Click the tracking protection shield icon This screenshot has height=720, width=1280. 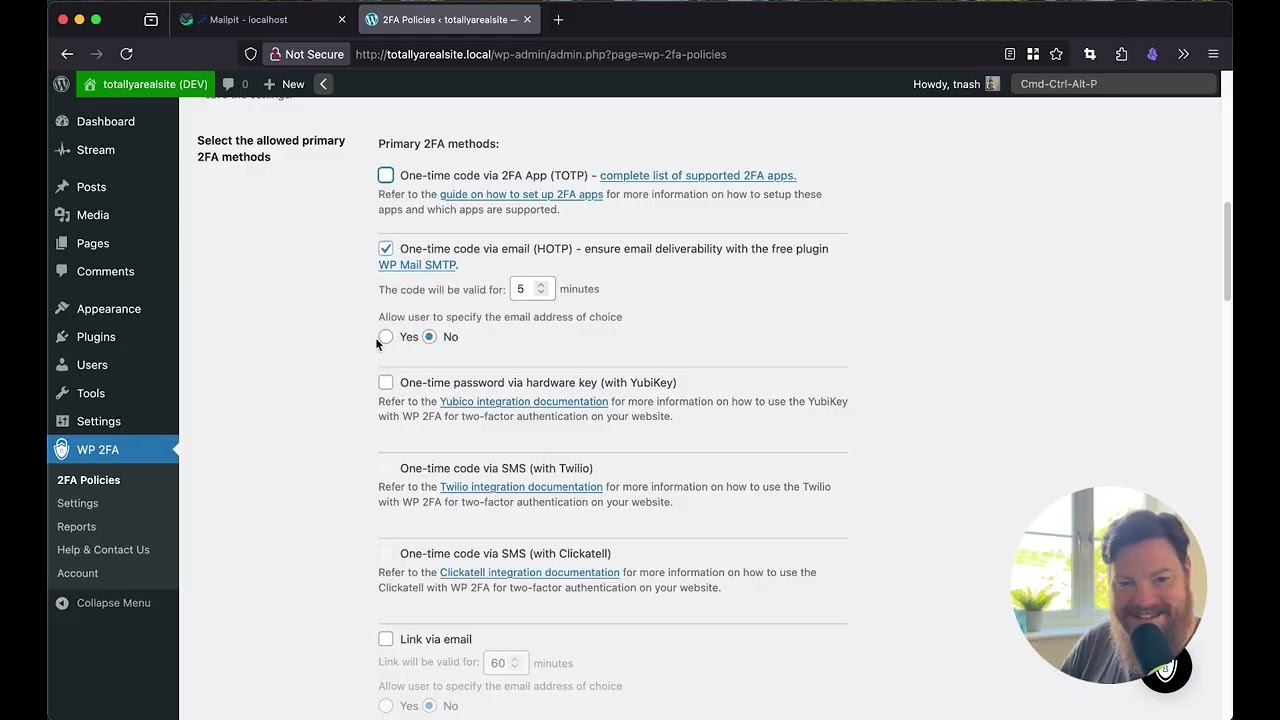(x=251, y=54)
